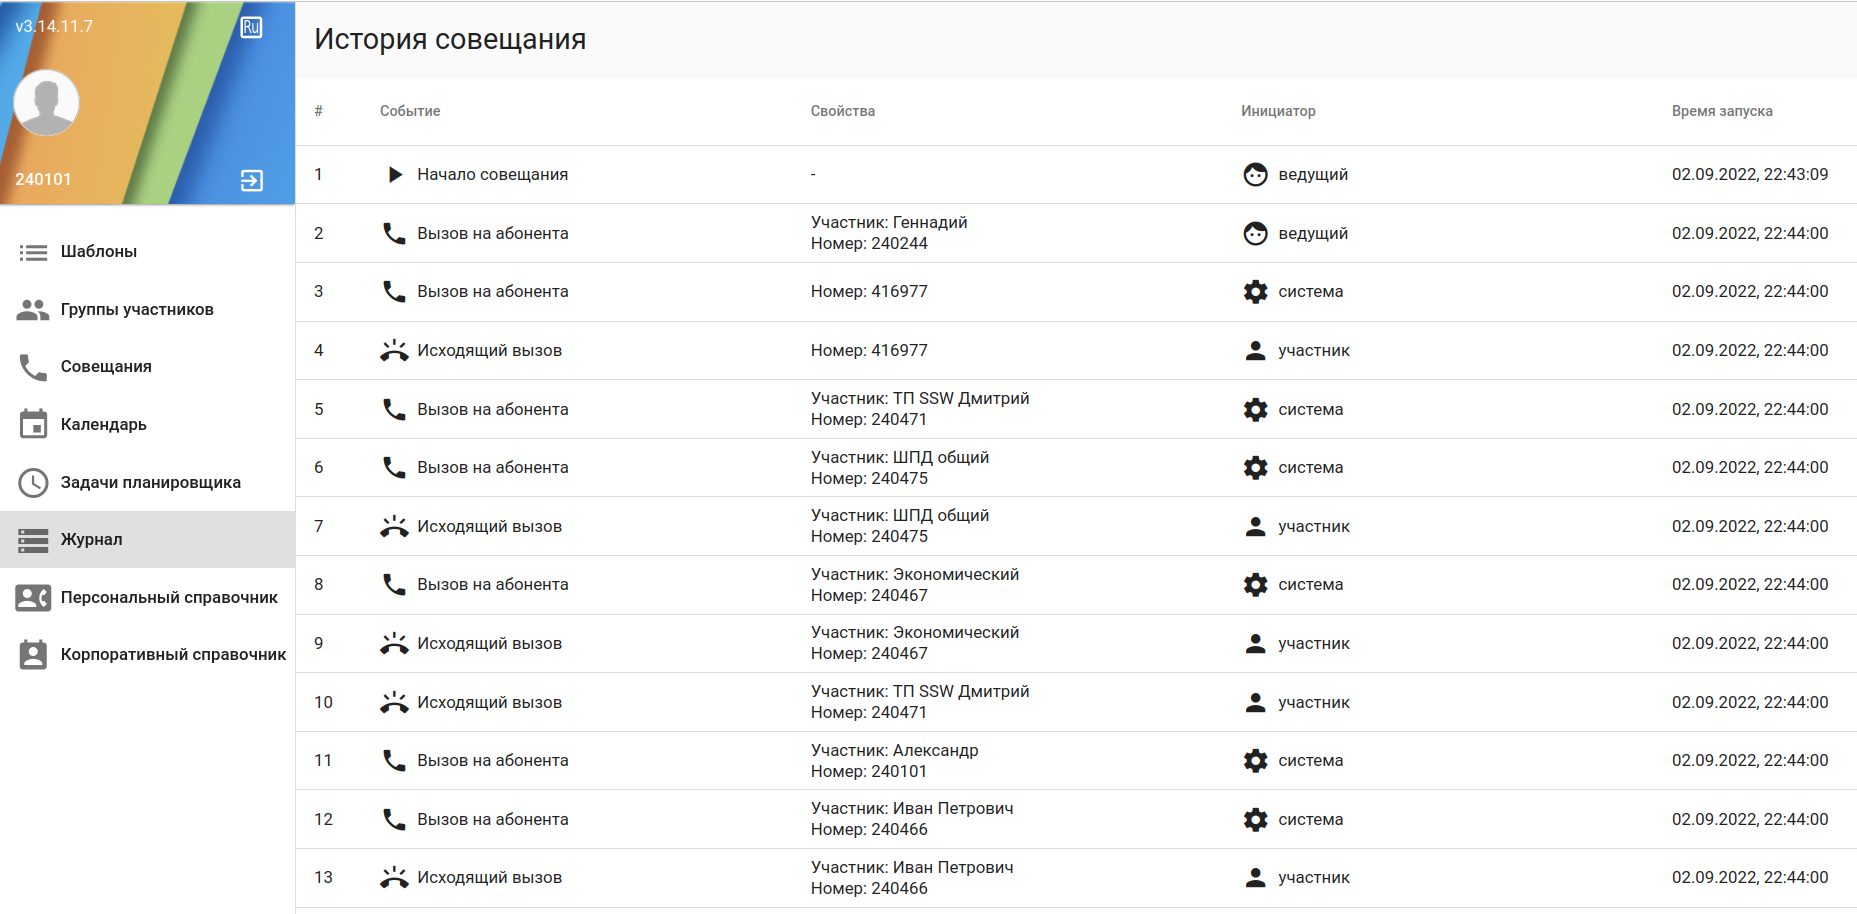Open the Шаблоны menu item
This screenshot has width=1857, height=914.
pyautogui.click(x=98, y=252)
